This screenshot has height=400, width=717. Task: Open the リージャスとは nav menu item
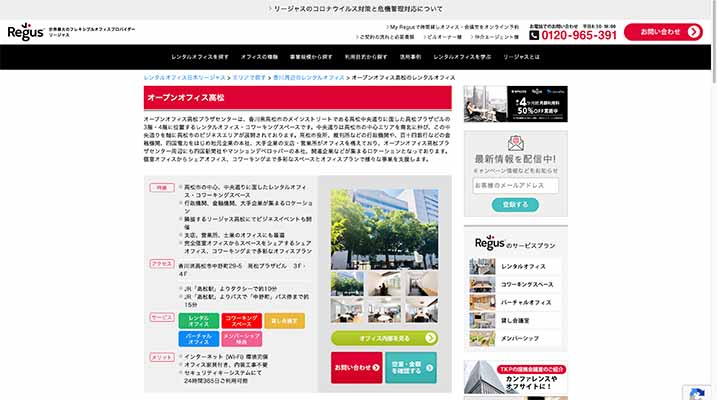point(521,57)
